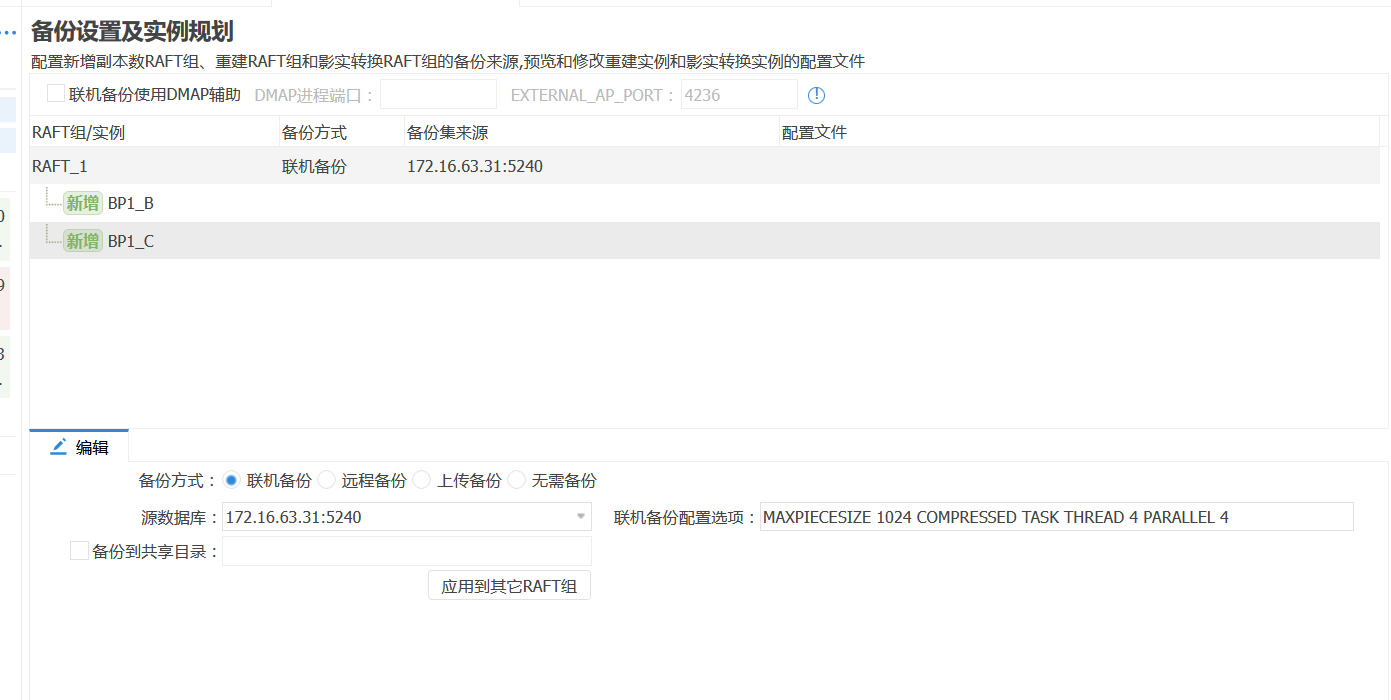Click the 备份方式 column header
Viewport: 1391px width, 700px height.
pos(342,132)
